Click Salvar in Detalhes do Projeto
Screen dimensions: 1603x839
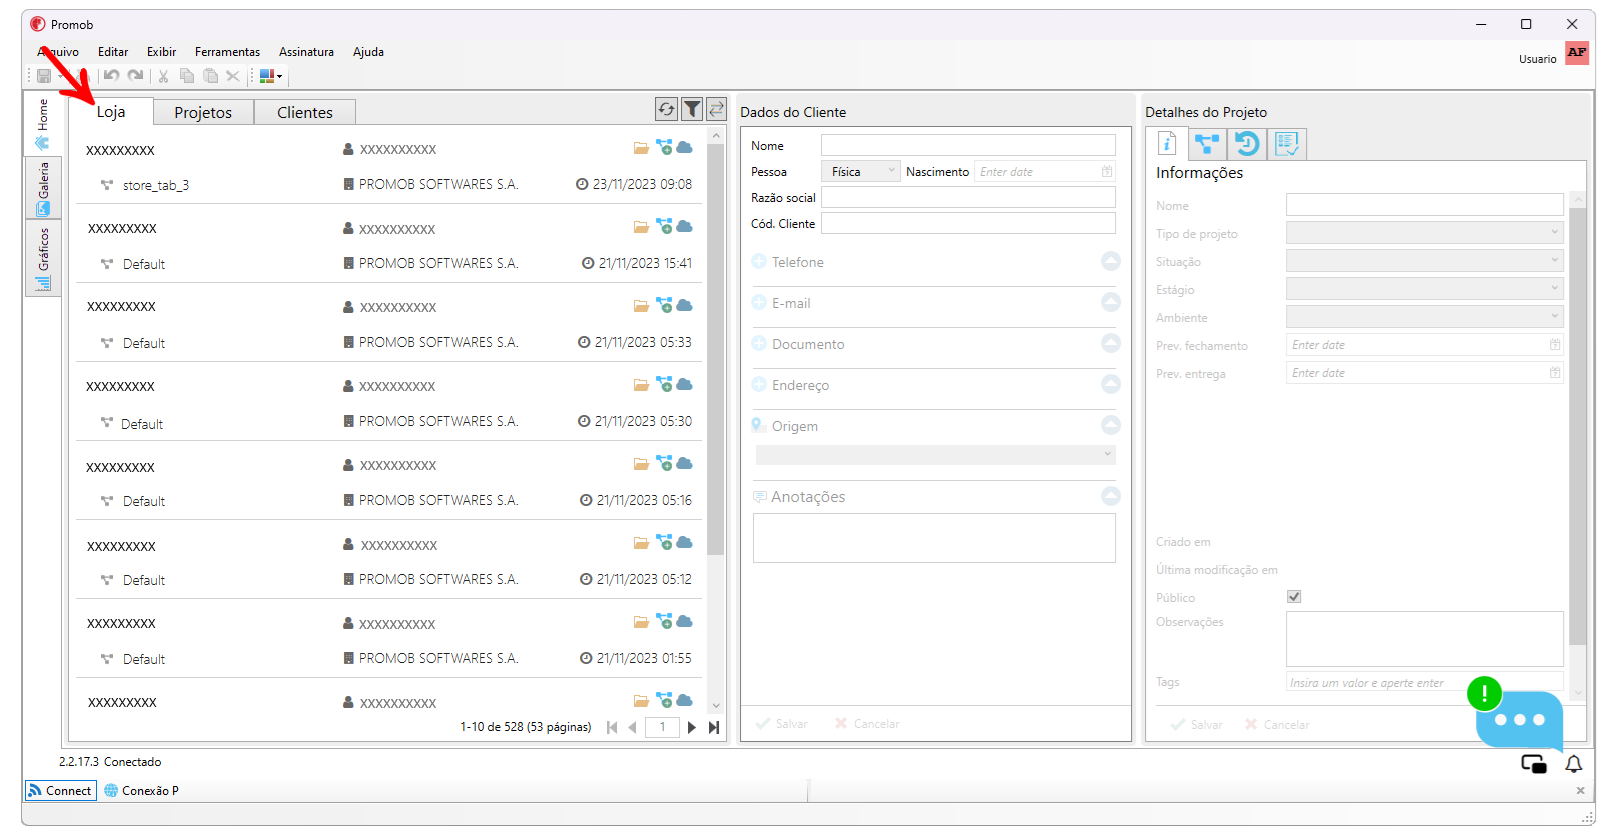pyautogui.click(x=1197, y=725)
